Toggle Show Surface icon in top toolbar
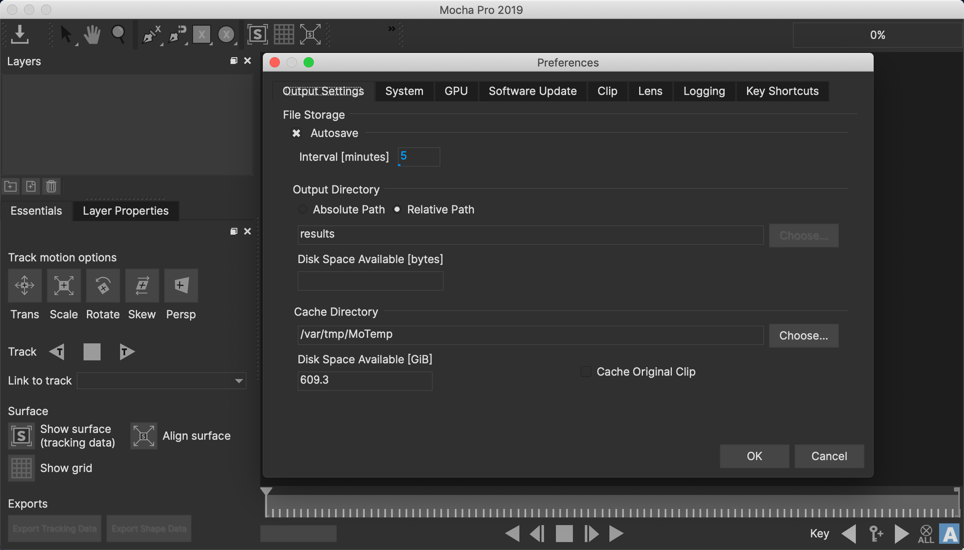The image size is (964, 550). click(257, 34)
